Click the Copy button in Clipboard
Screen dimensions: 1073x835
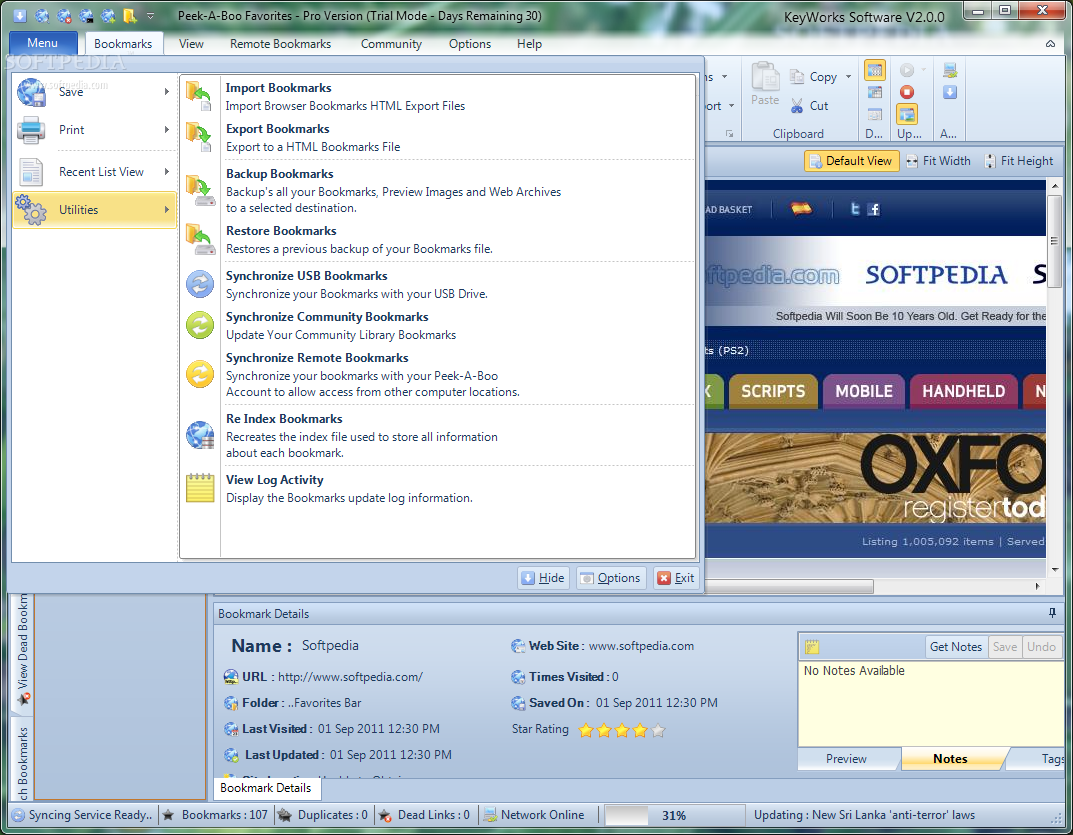click(814, 77)
